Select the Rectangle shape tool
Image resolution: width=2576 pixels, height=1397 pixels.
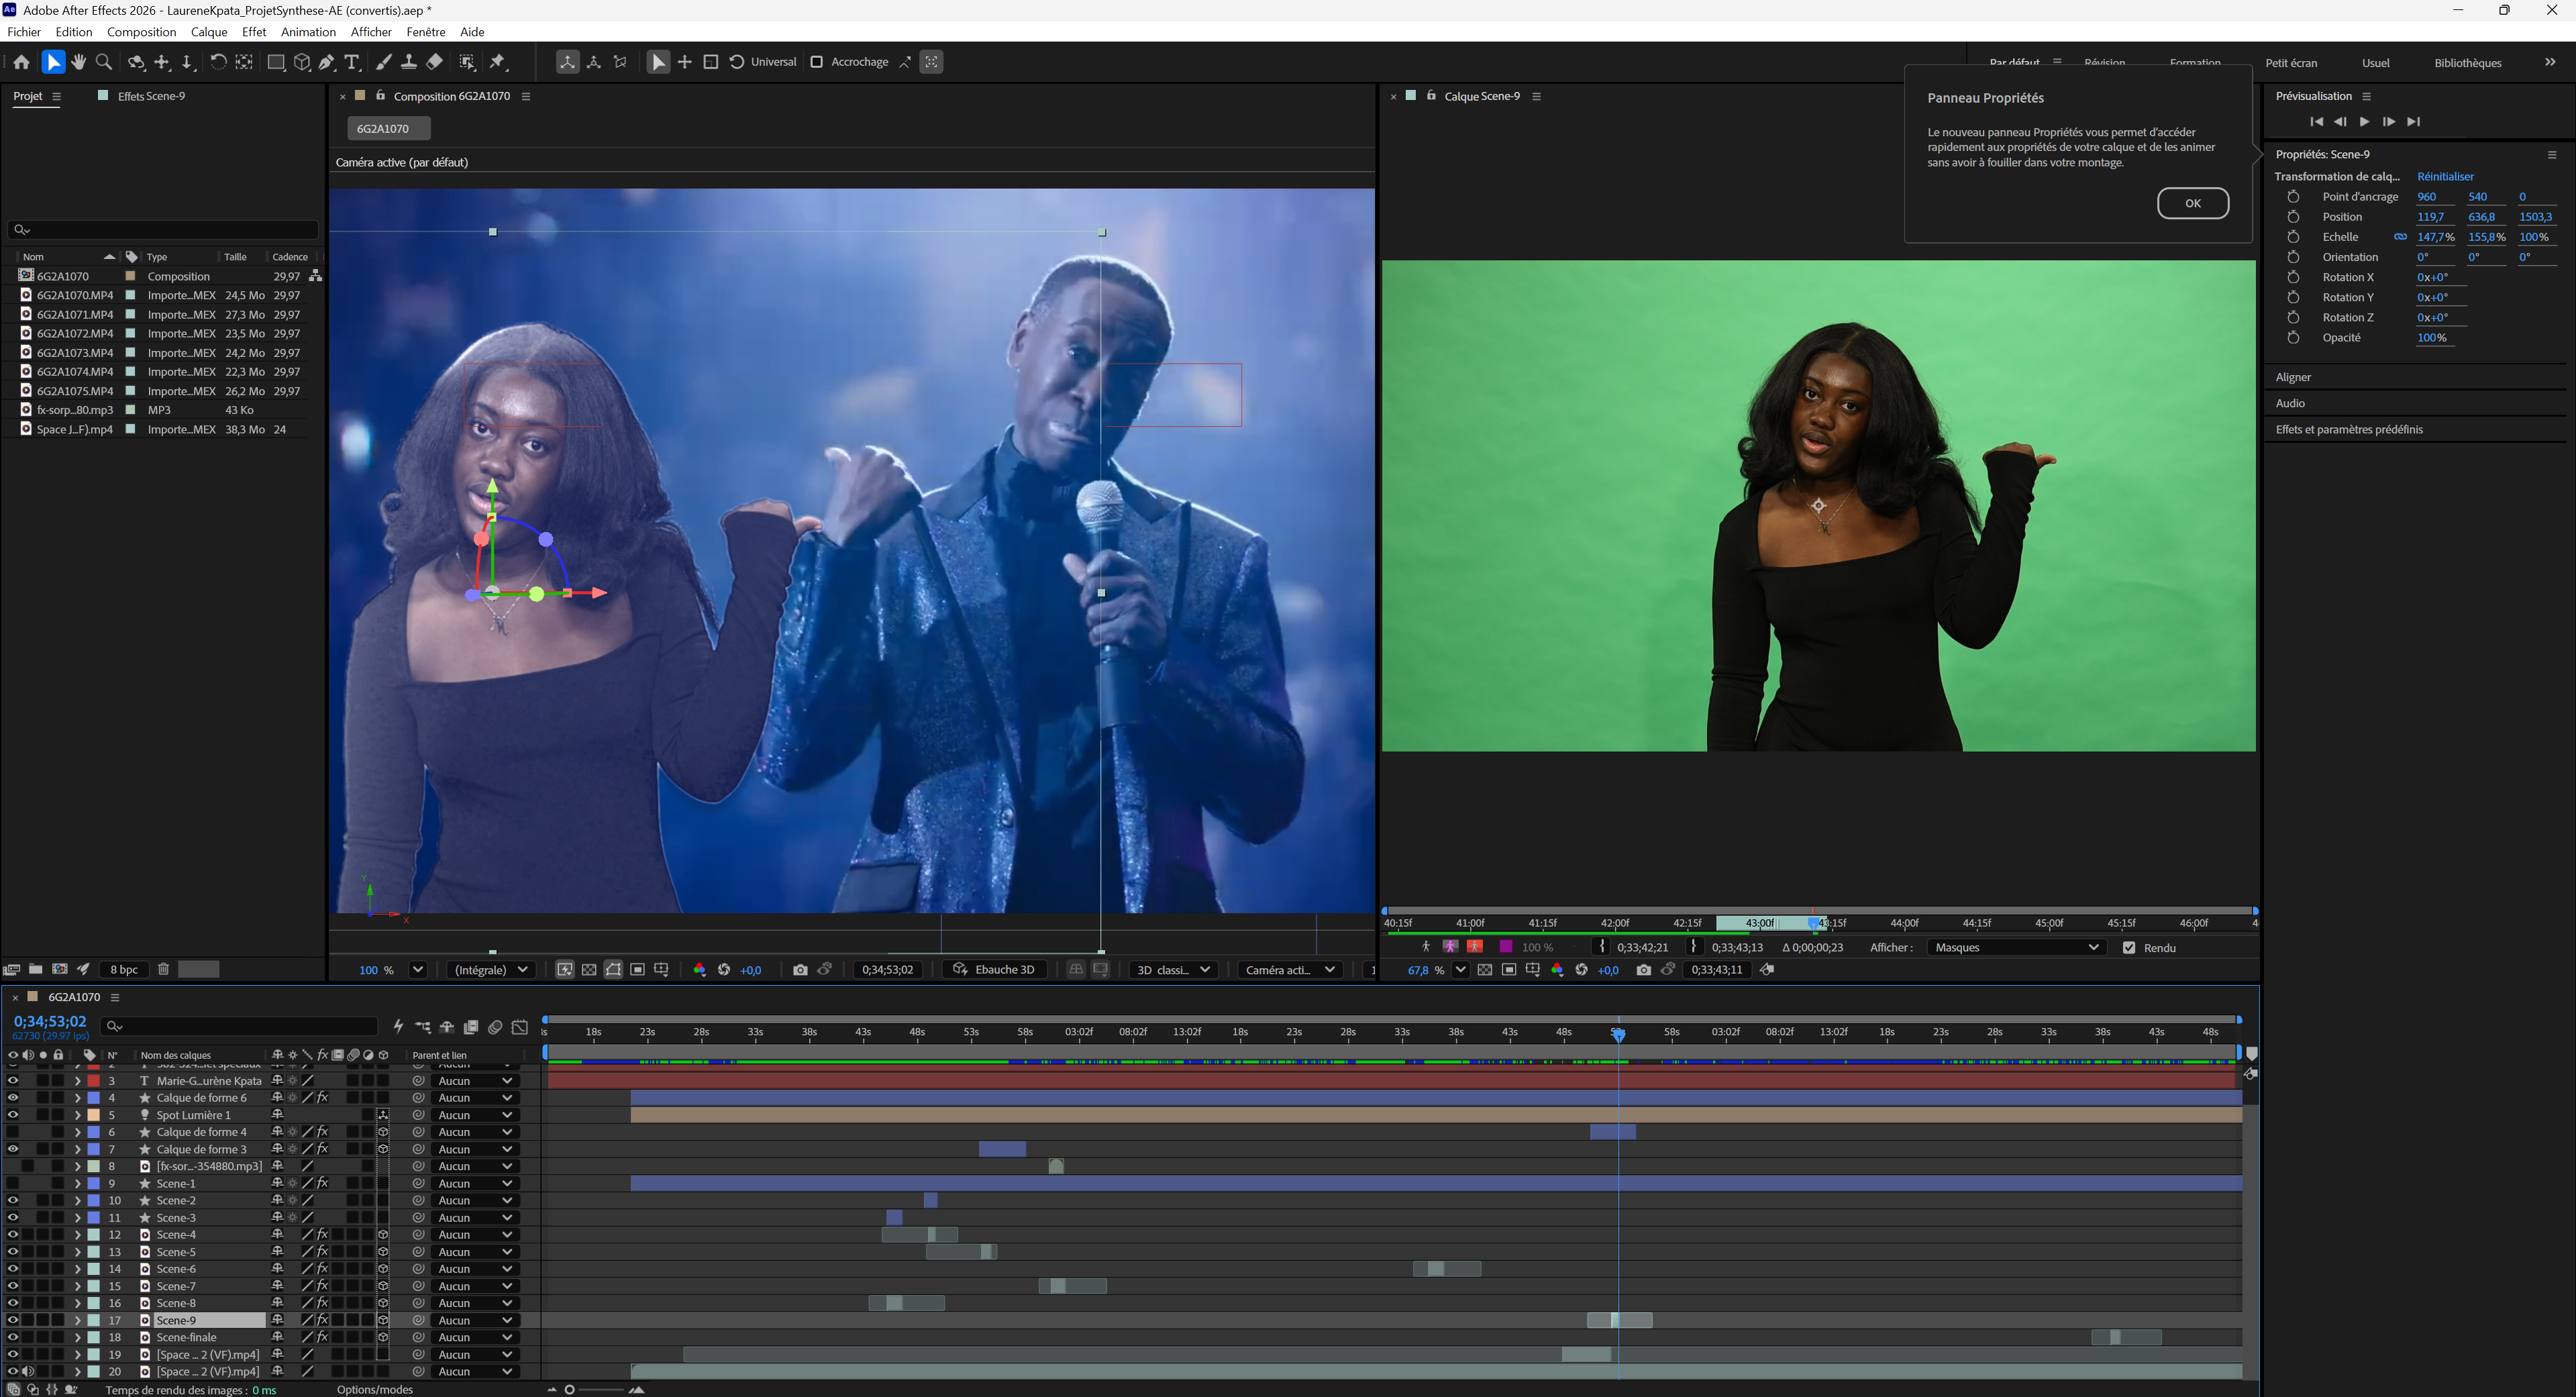click(276, 62)
